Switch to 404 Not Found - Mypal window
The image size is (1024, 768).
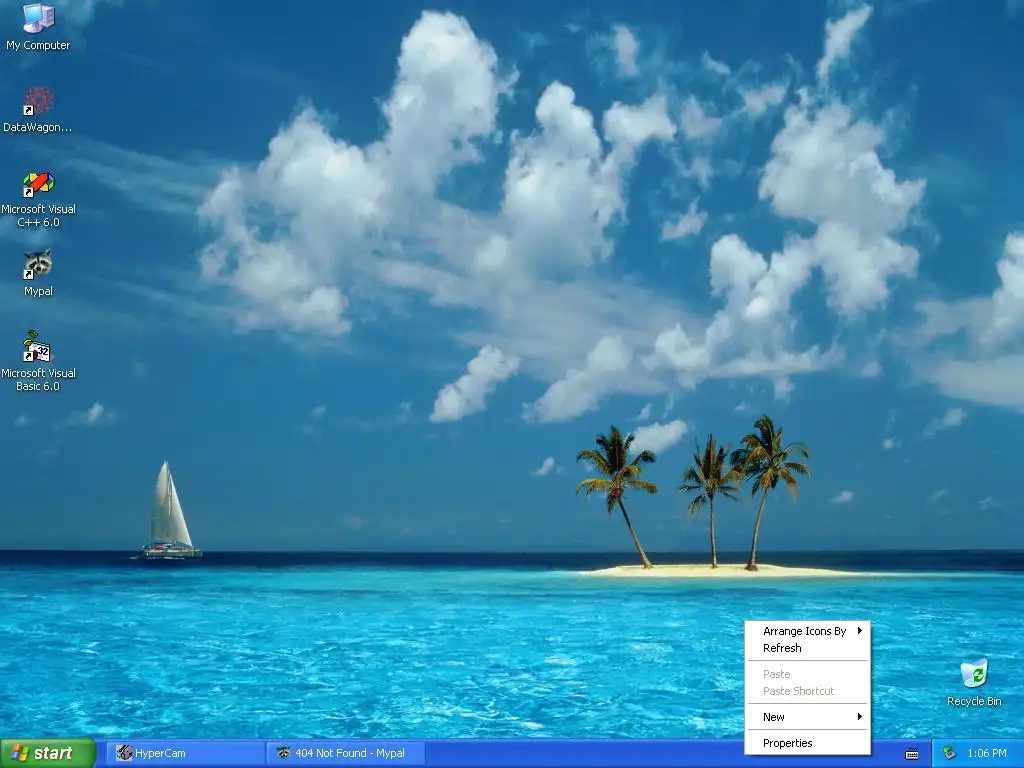tap(346, 753)
